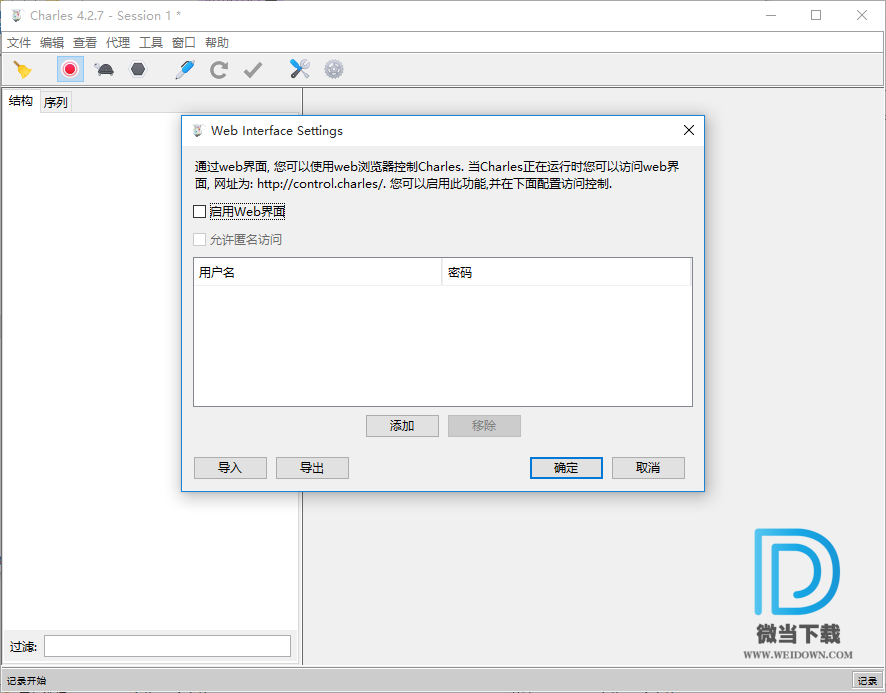The width and height of the screenshot is (886, 693).
Task: Switch to the 结构 tab
Action: (21, 101)
